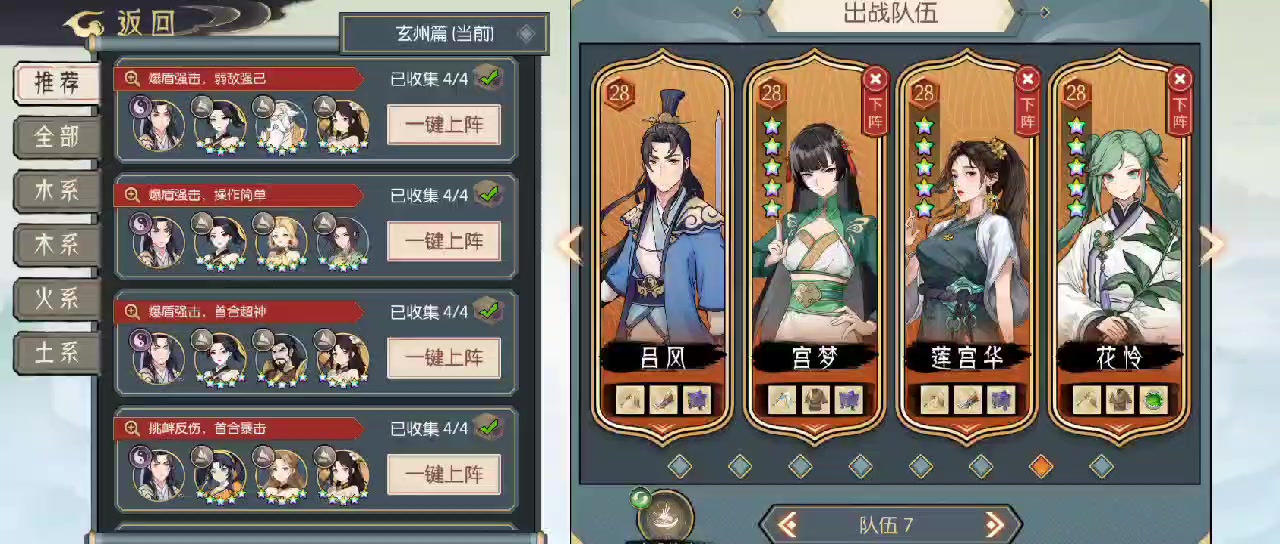The width and height of the screenshot is (1280, 544).
Task: Open the 玄州篇 (当前) chapter dropdown
Action: click(445, 34)
